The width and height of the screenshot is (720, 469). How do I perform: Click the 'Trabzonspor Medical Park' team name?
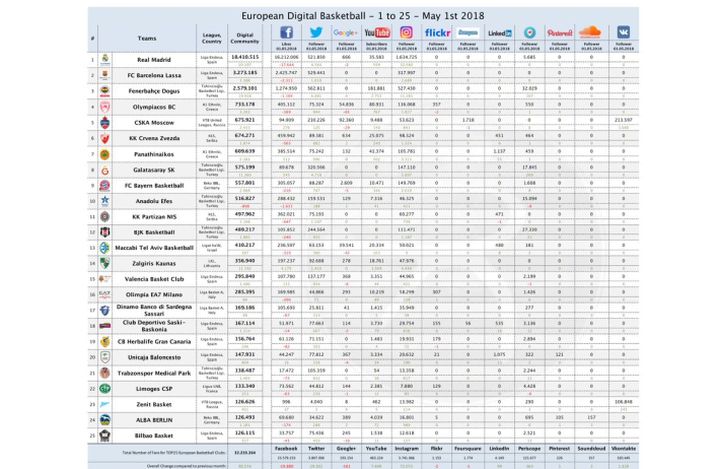(x=154, y=373)
